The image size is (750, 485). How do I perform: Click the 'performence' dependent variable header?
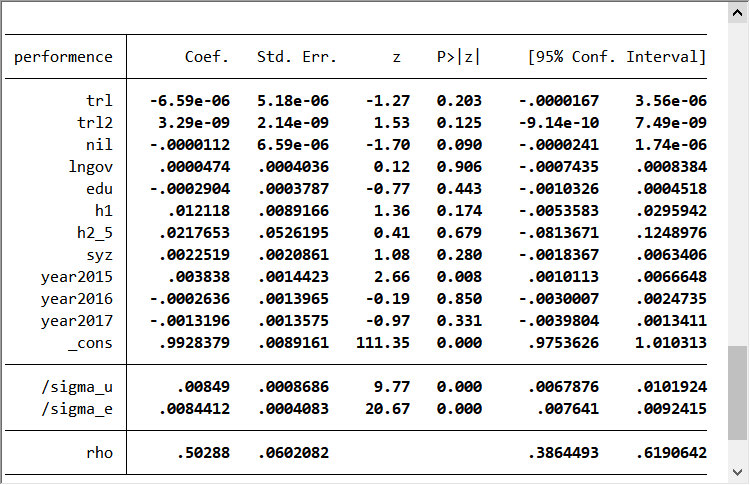[63, 57]
